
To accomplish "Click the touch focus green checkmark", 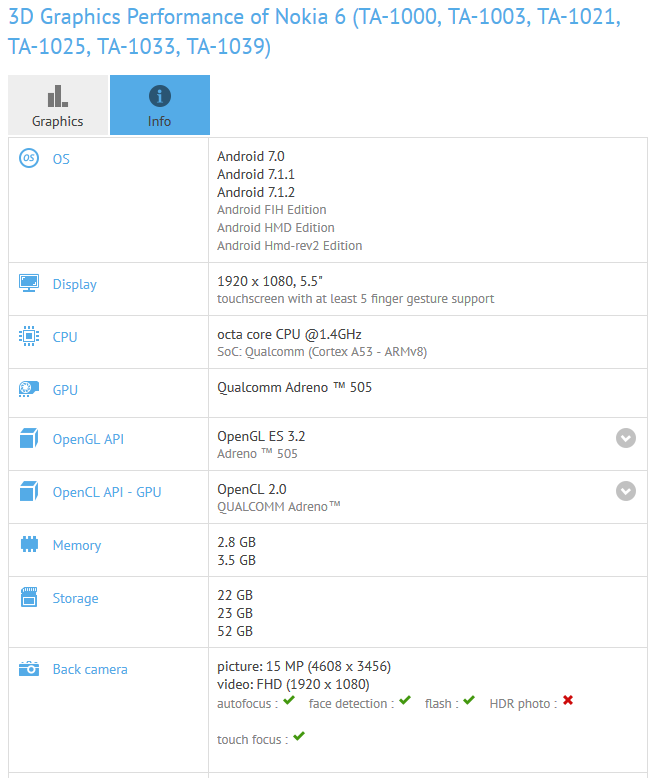I will click(x=299, y=737).
